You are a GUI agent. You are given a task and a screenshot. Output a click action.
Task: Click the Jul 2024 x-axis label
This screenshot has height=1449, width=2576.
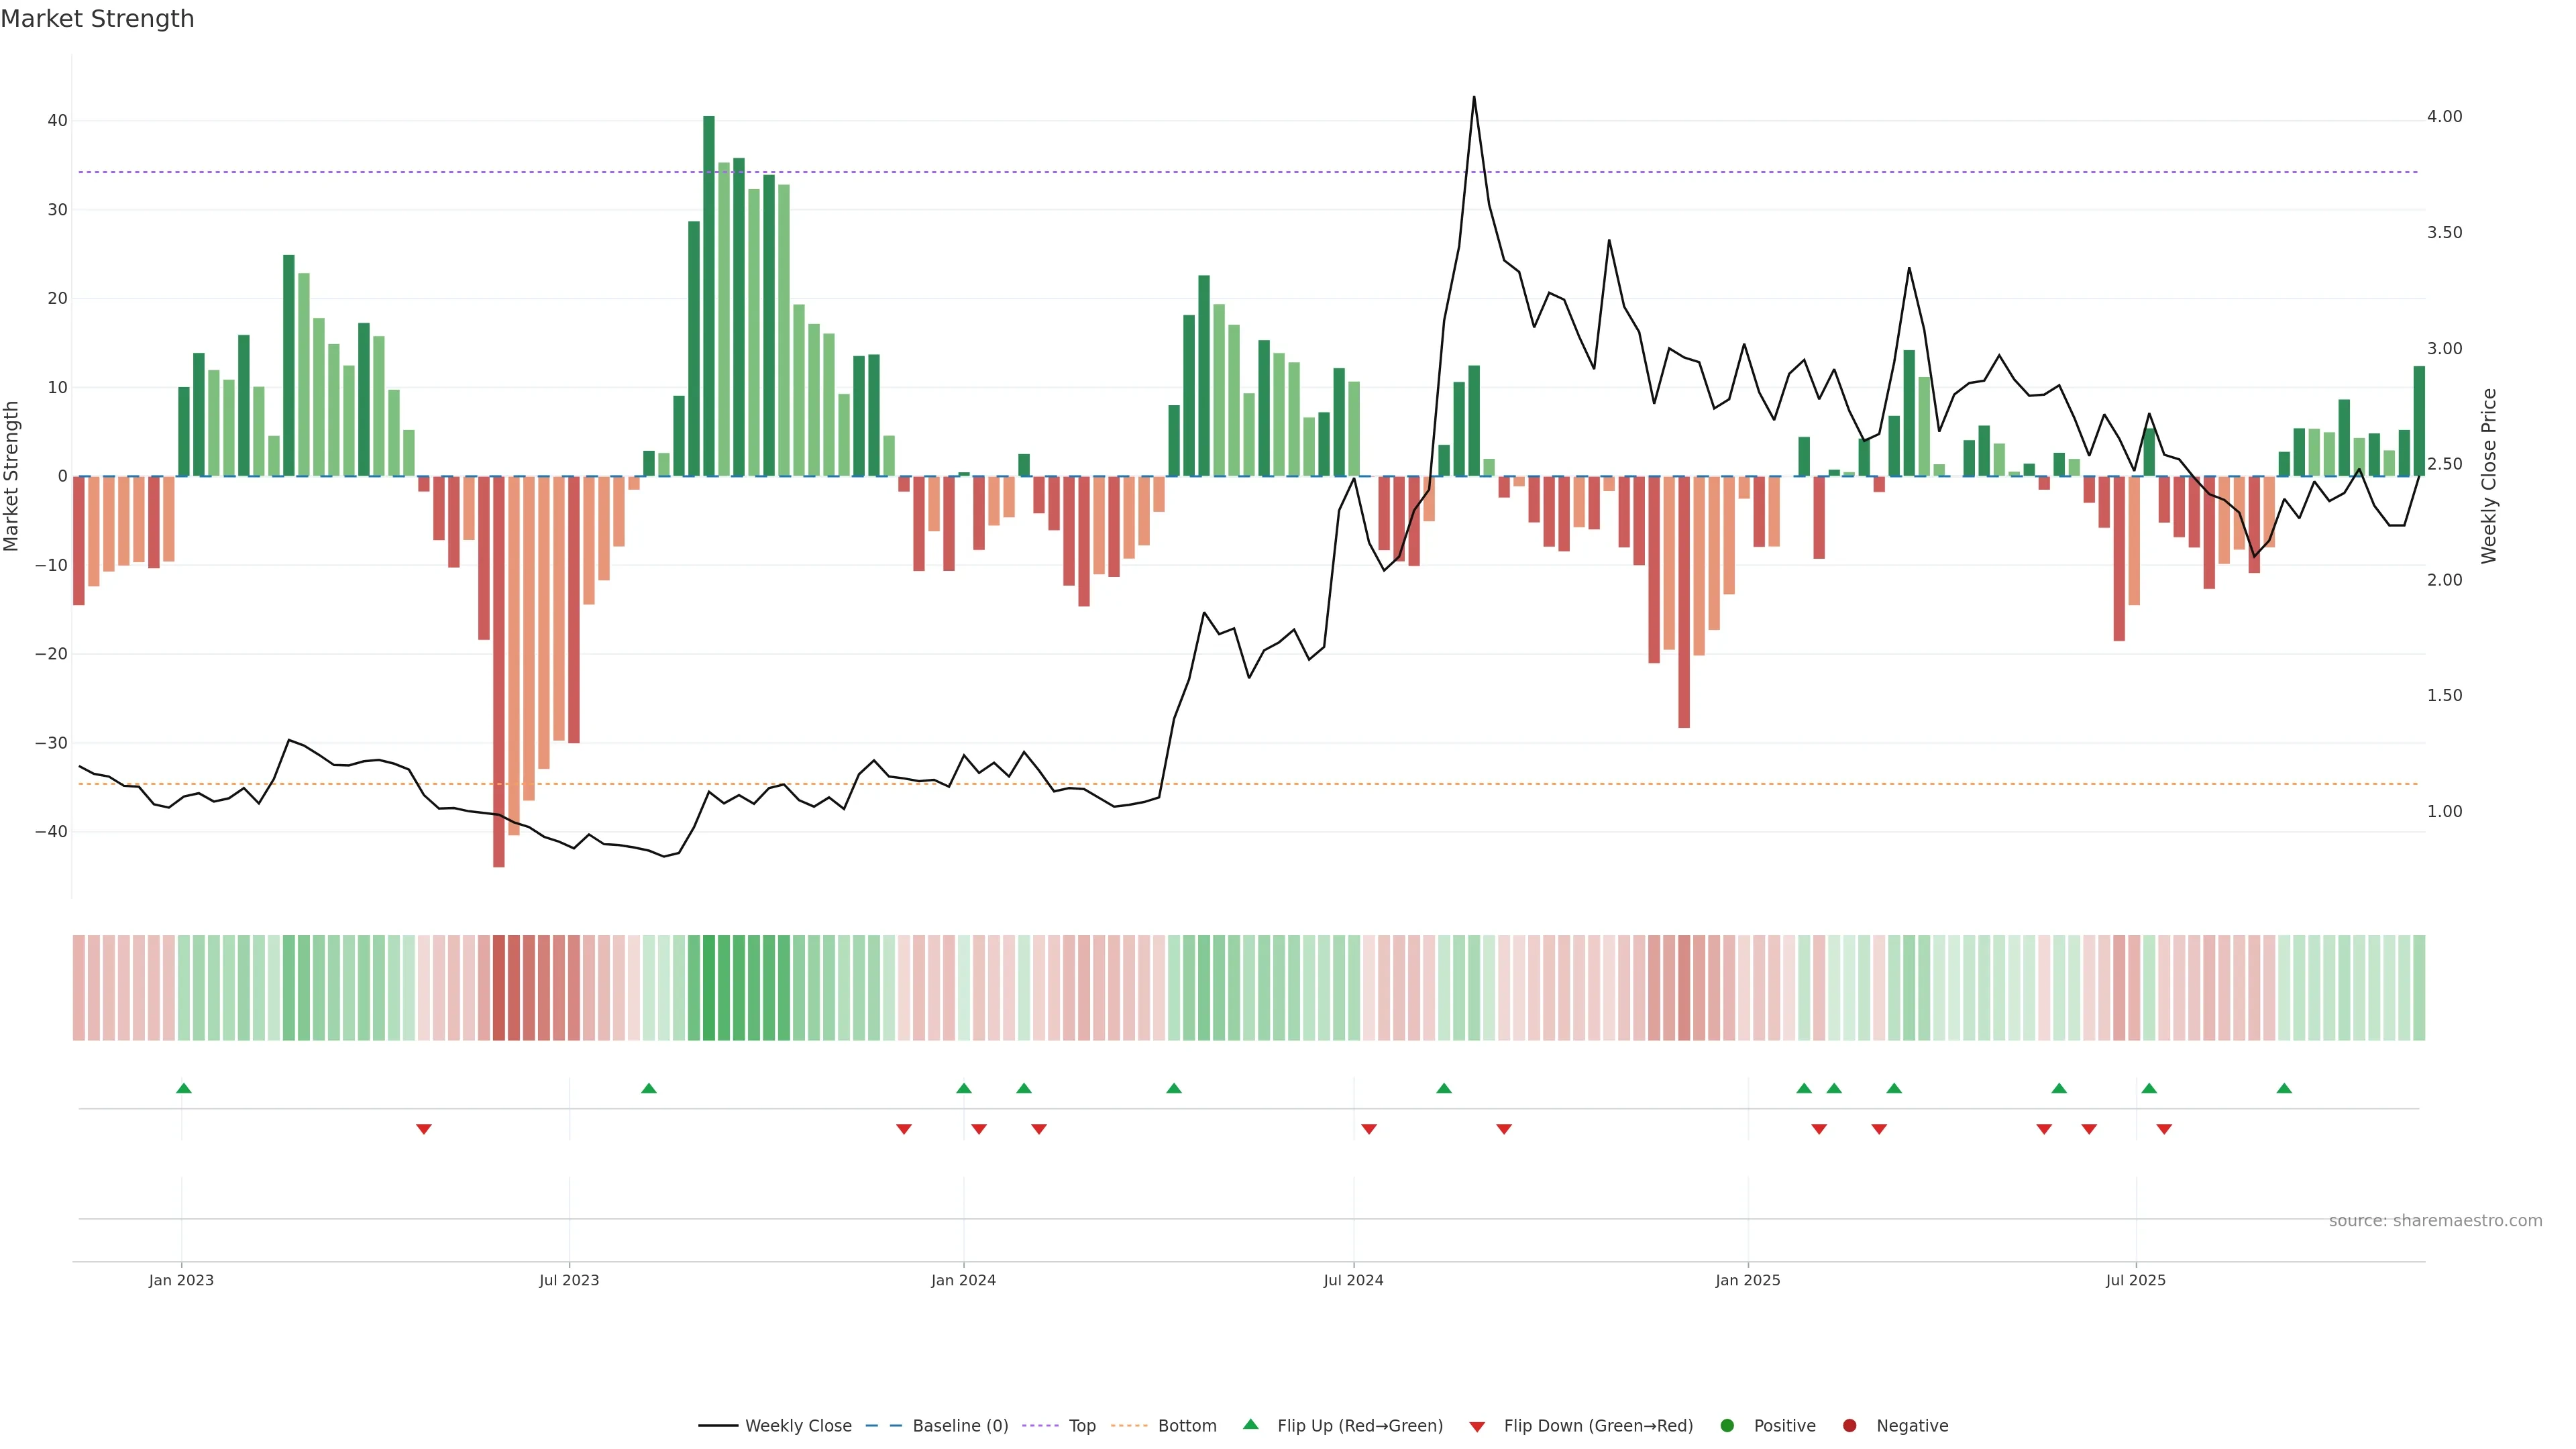pyautogui.click(x=1353, y=1280)
